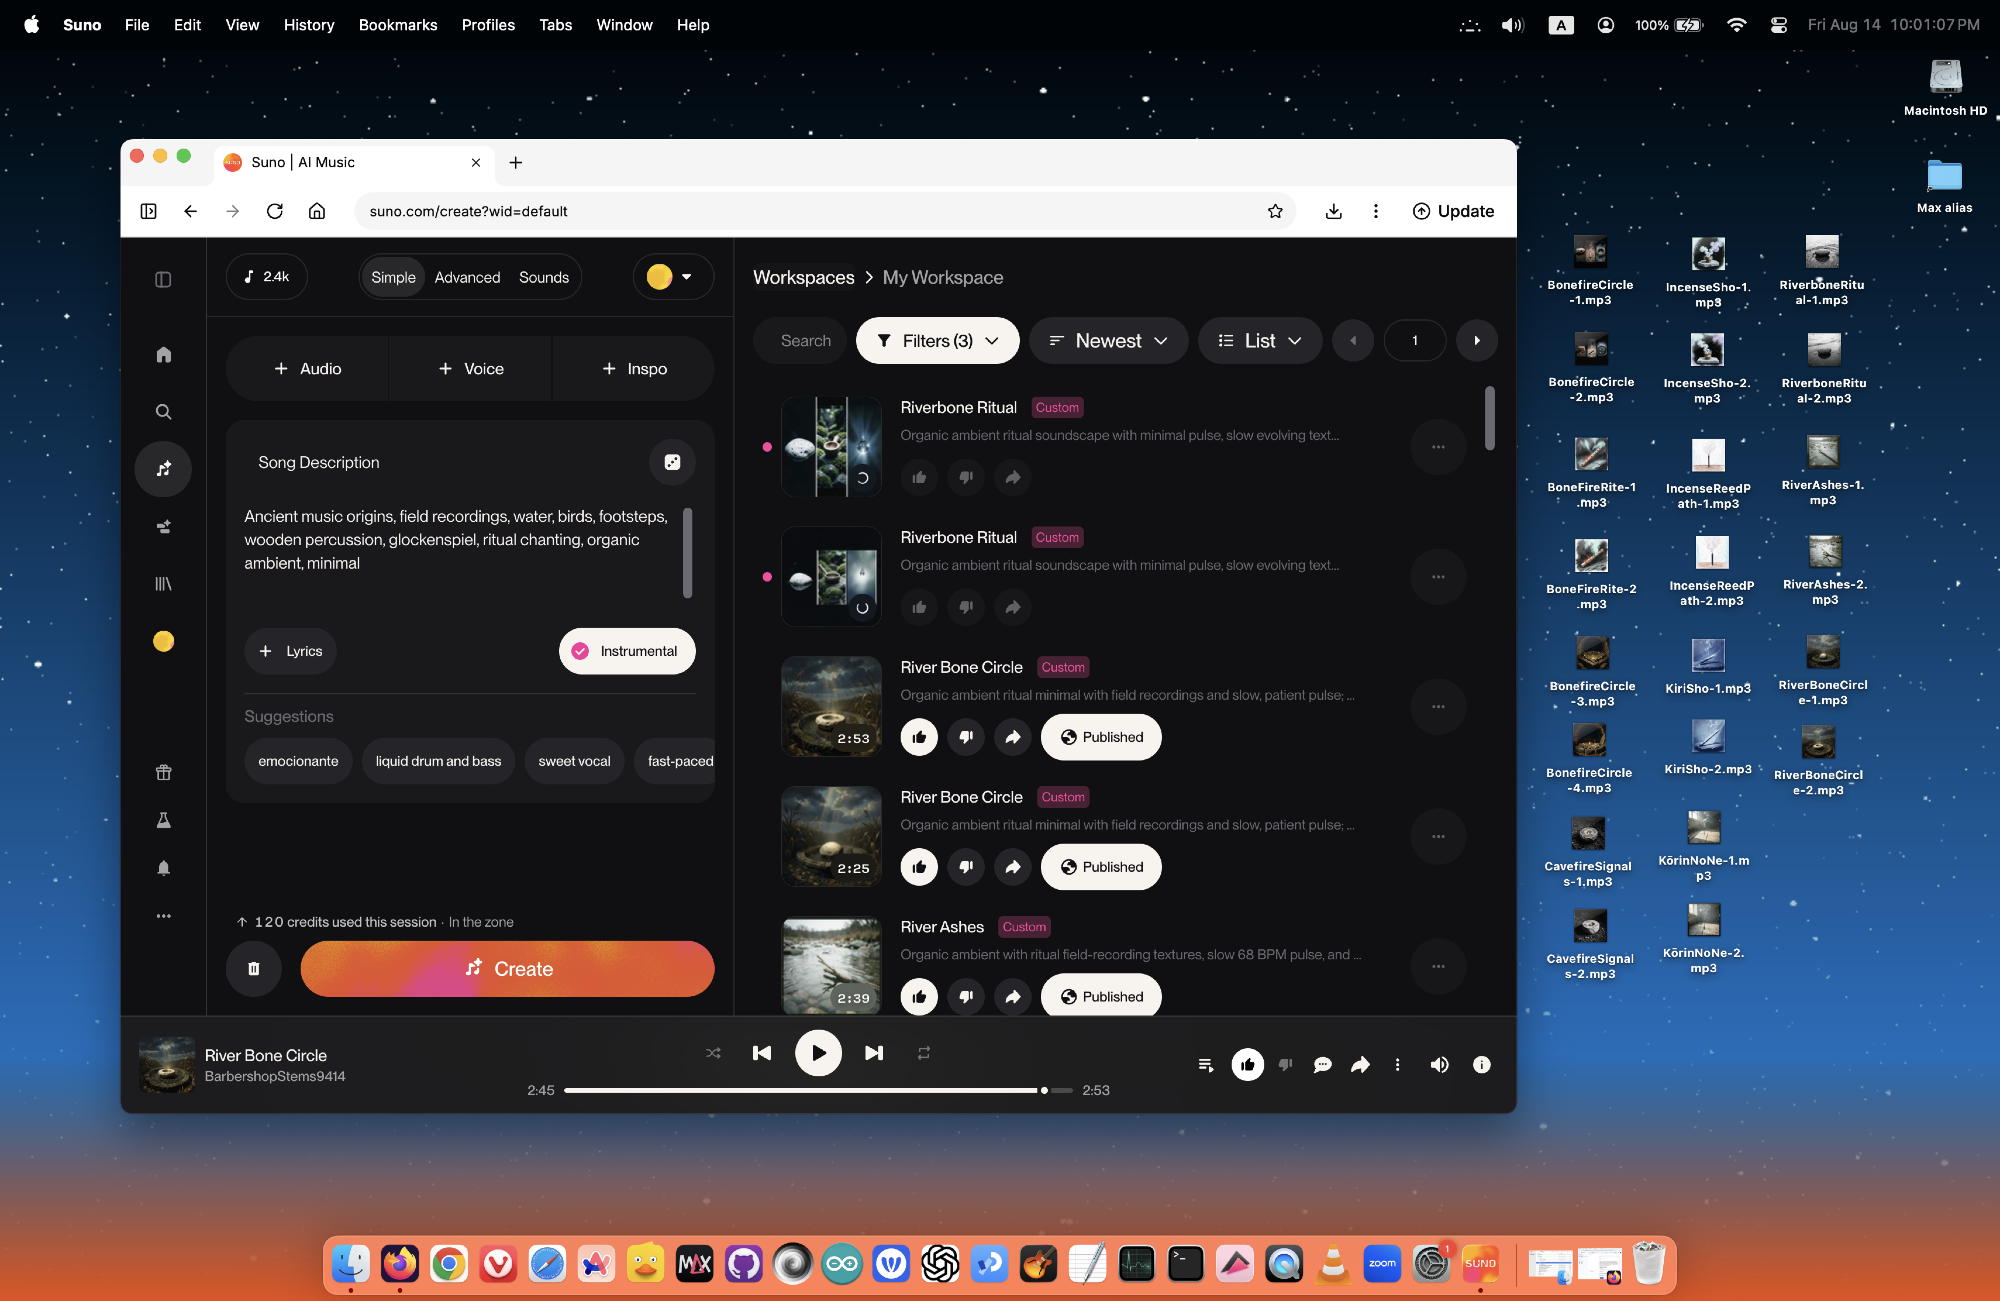Image resolution: width=2000 pixels, height=1301 pixels.
Task: Play the River Ashes thumbnail
Action: 831,966
